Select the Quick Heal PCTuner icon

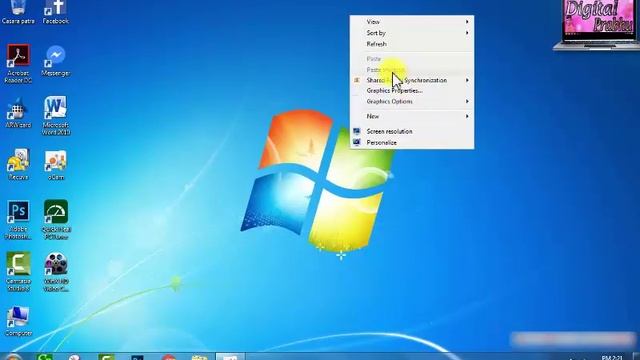click(56, 220)
